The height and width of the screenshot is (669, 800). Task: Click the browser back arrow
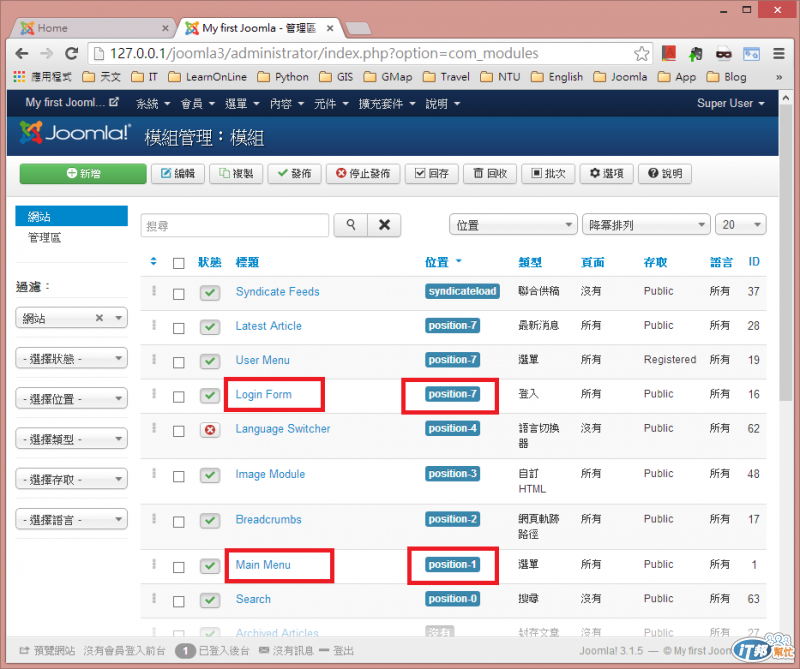(21, 53)
